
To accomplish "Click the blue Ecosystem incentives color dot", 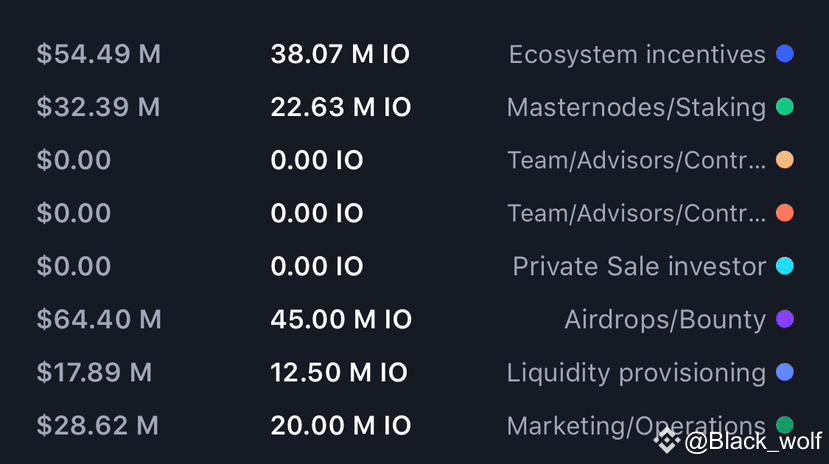I will pos(785,53).
